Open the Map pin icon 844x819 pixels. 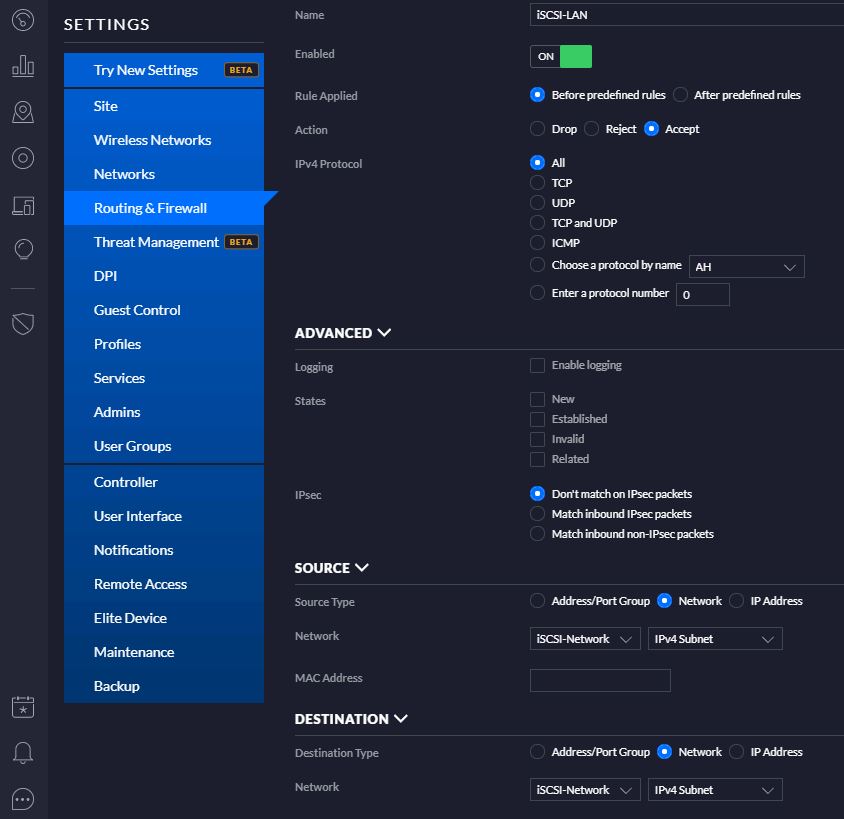pyautogui.click(x=23, y=112)
